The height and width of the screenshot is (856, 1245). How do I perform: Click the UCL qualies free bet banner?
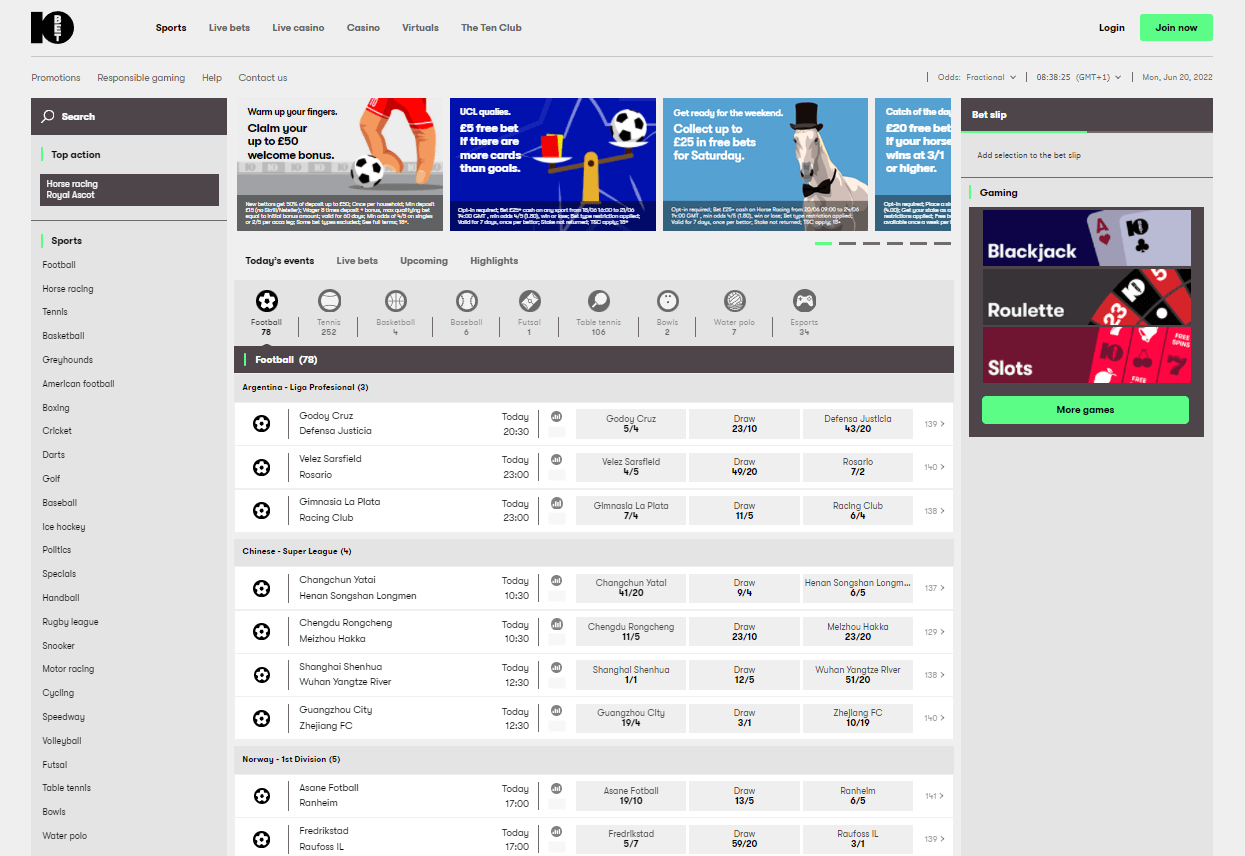click(553, 164)
